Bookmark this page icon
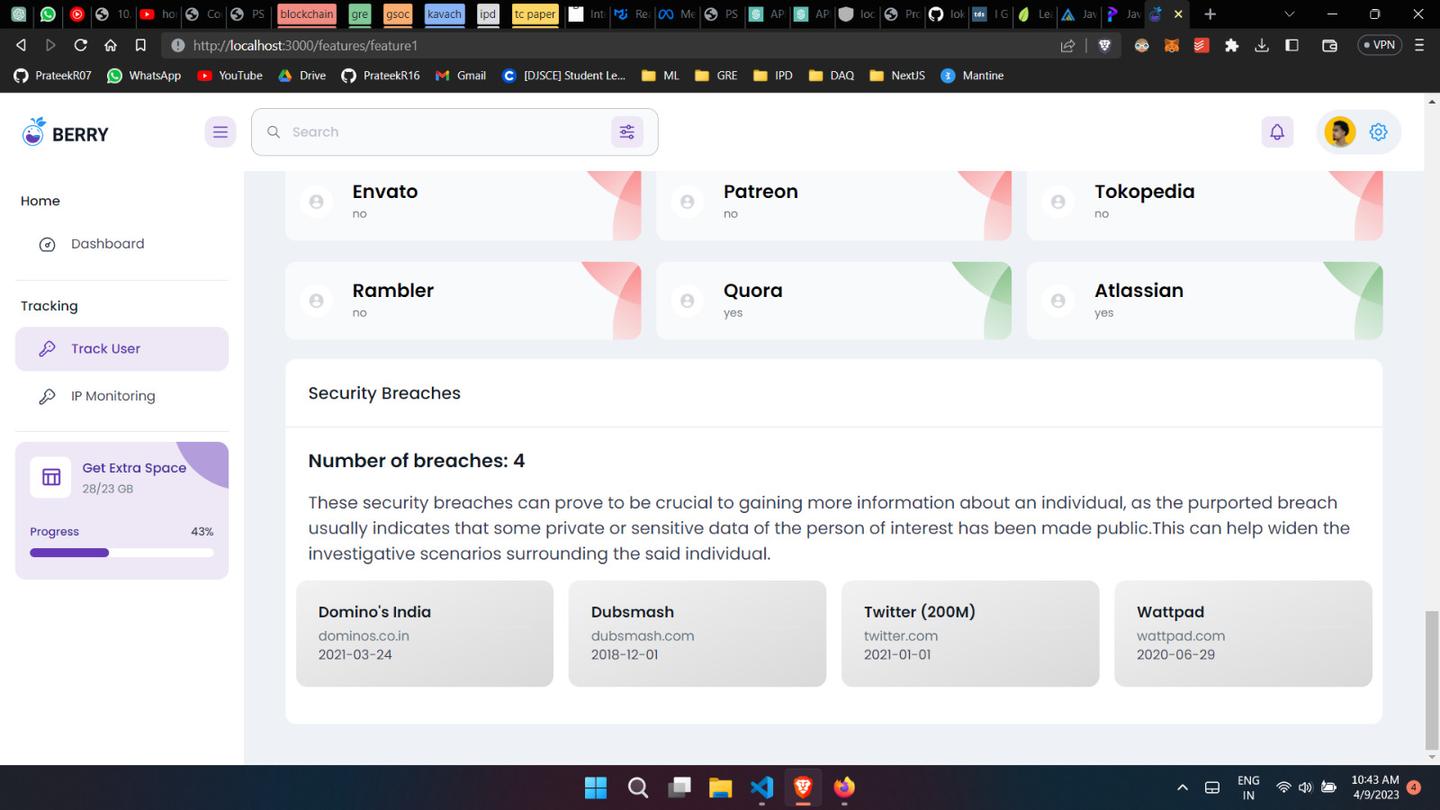Image resolution: width=1440 pixels, height=810 pixels. [140, 45]
